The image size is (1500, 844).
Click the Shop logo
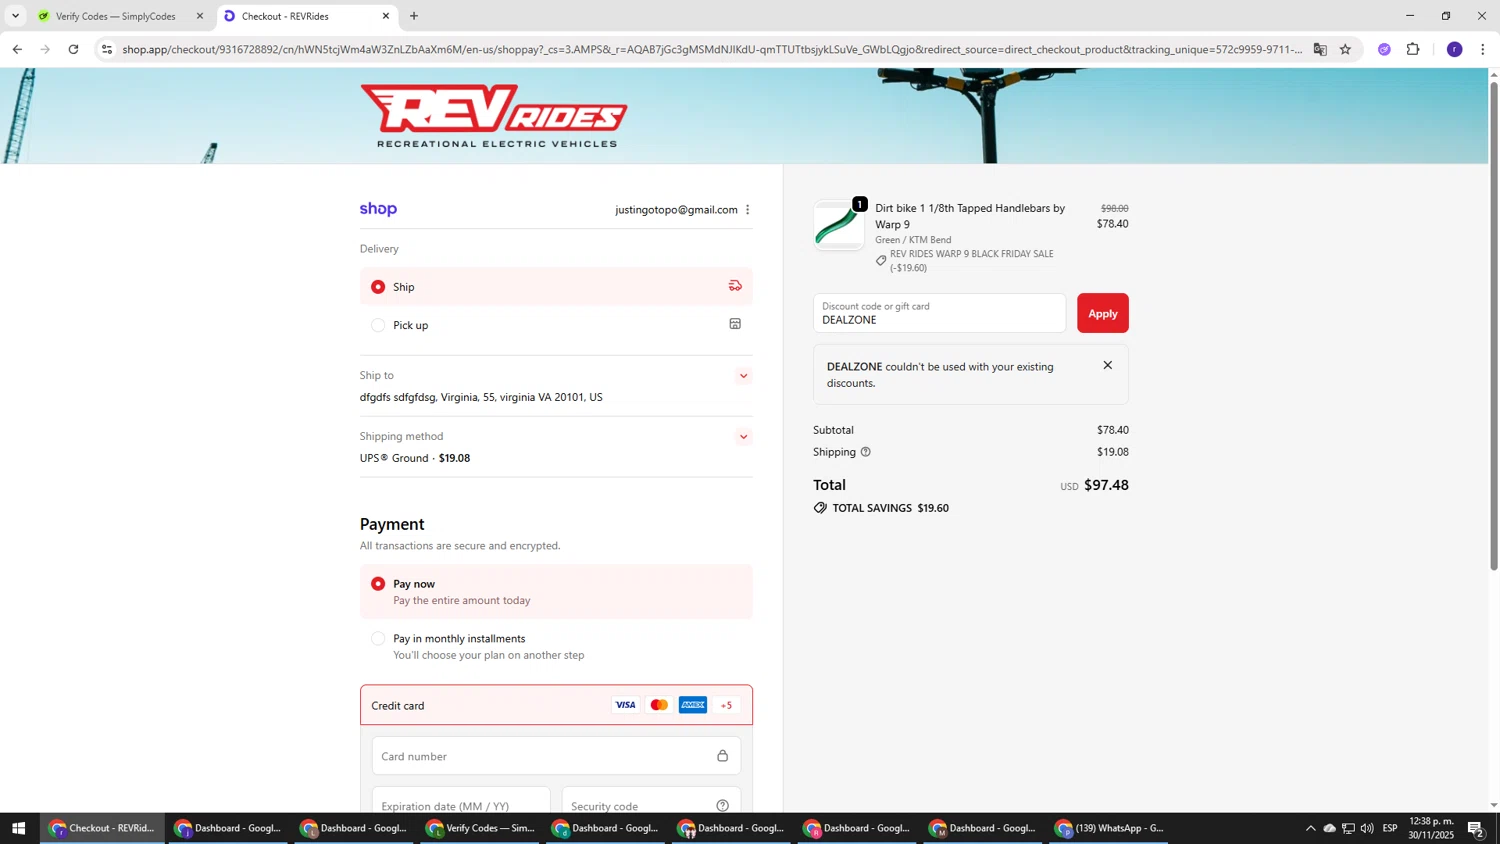coord(378,209)
